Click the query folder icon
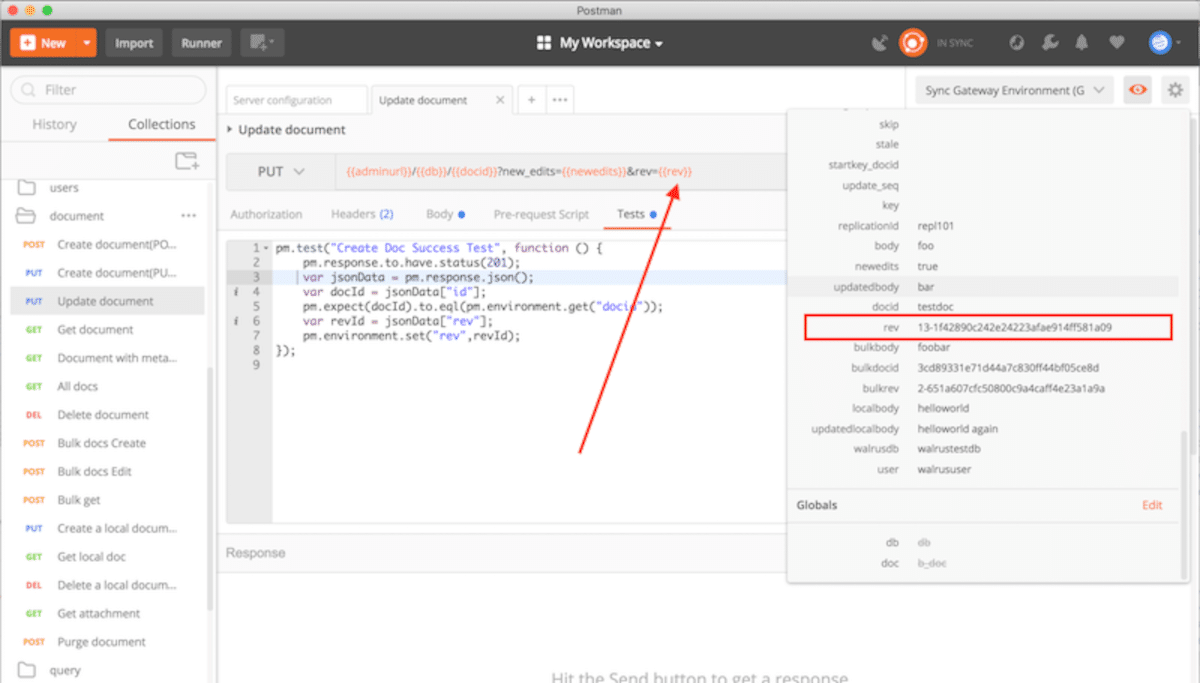Viewport: 1200px width, 683px height. click(x=28, y=670)
